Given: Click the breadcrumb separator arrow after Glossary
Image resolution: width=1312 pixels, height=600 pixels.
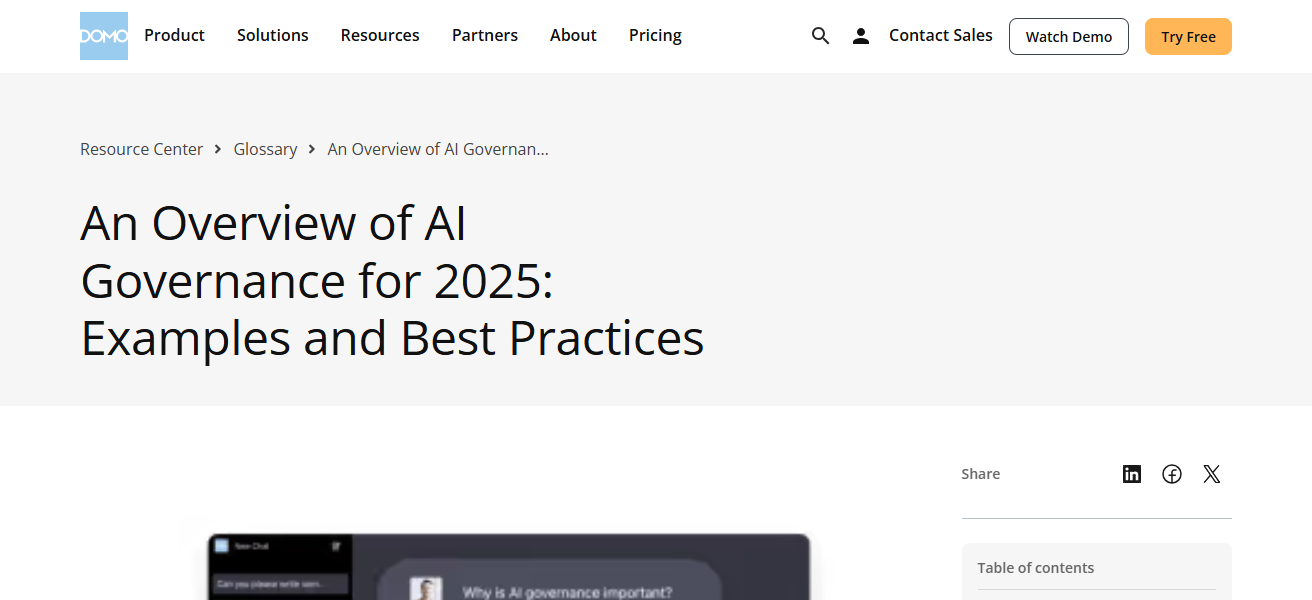Looking at the screenshot, I should coord(311,148).
